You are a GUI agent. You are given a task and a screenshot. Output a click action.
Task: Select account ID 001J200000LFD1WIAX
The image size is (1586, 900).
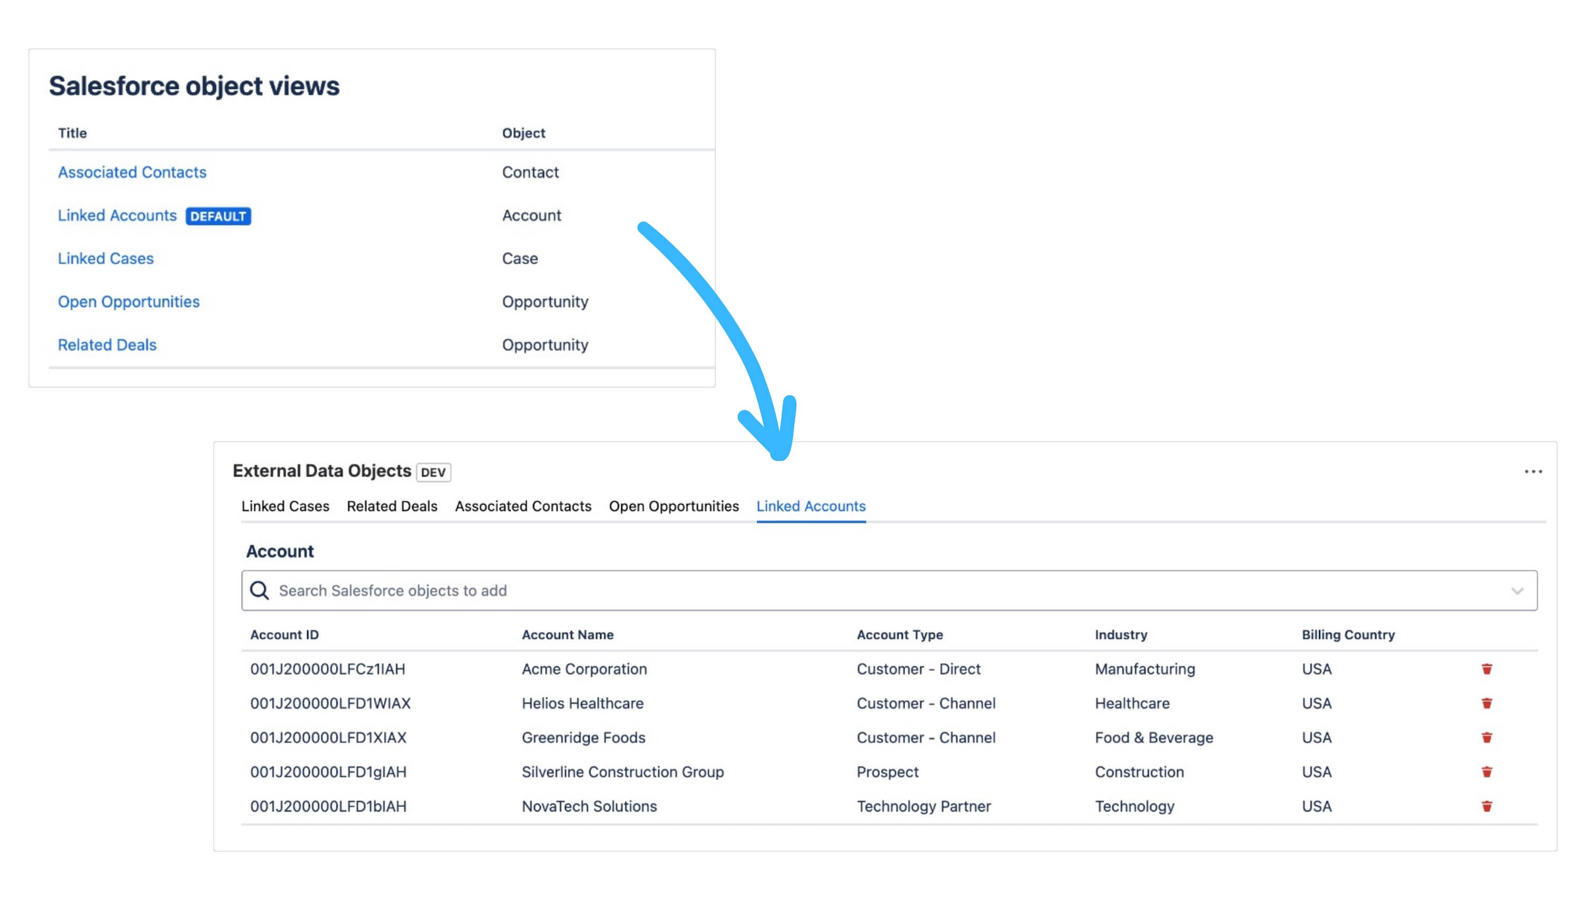pos(330,703)
